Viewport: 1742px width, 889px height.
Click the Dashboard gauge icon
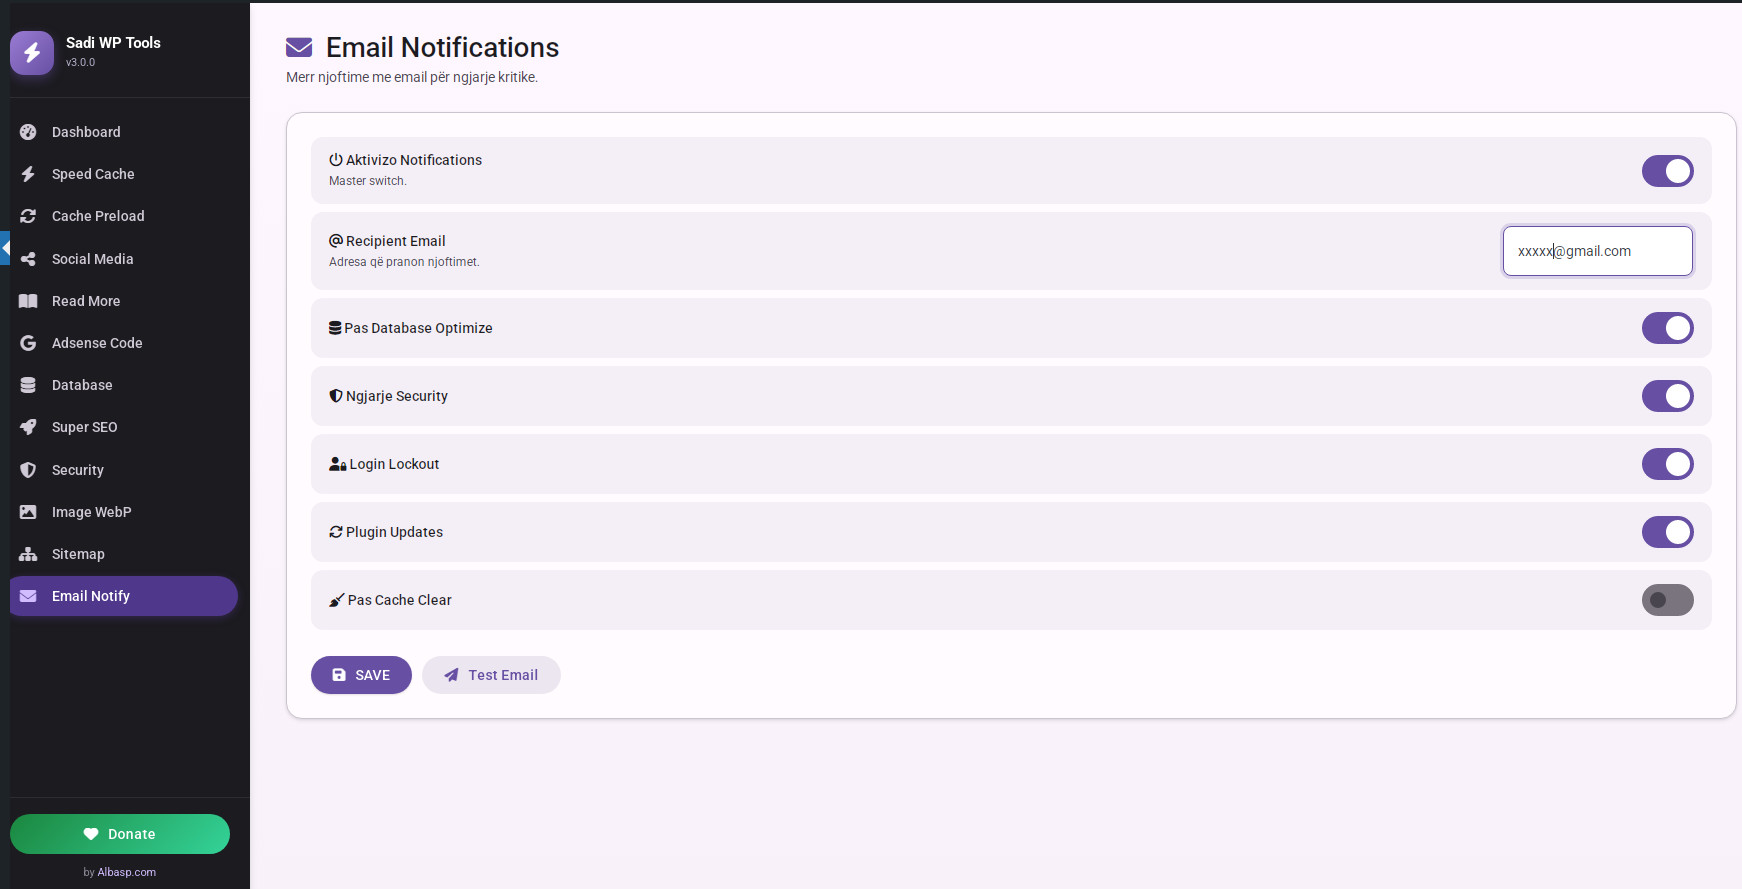(x=28, y=132)
